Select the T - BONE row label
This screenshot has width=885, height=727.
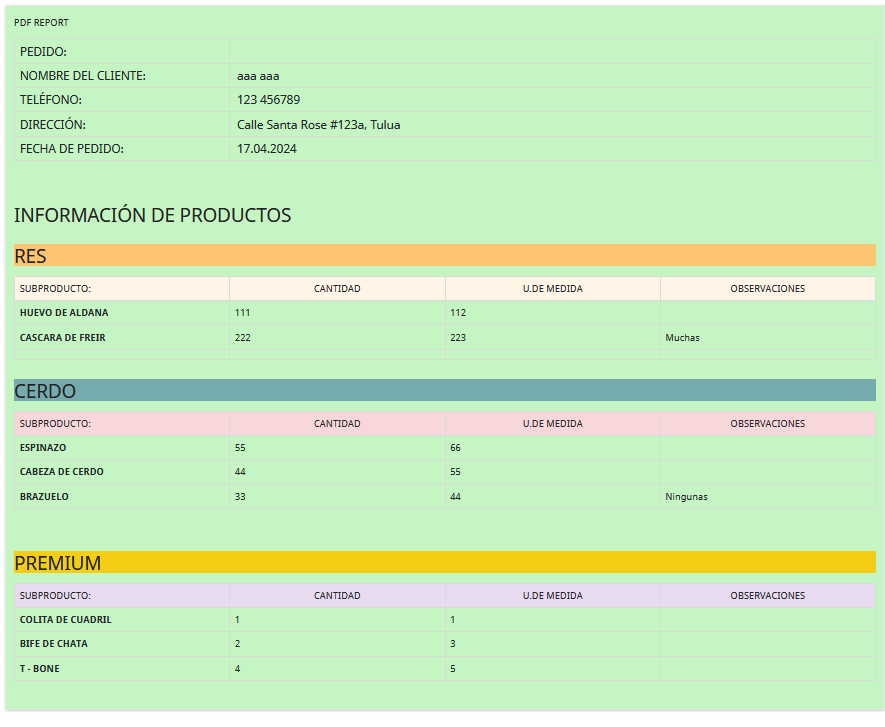click(x=39, y=669)
